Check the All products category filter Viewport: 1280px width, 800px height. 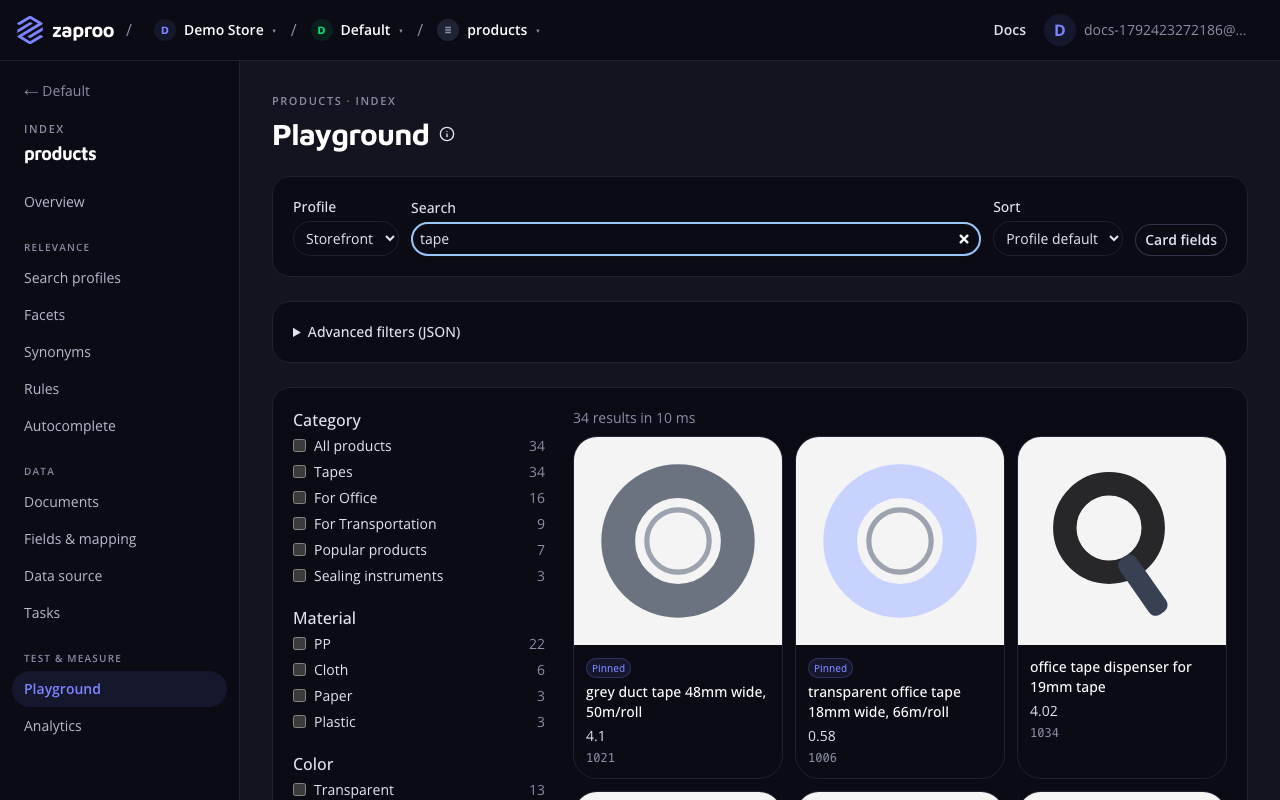[299, 446]
